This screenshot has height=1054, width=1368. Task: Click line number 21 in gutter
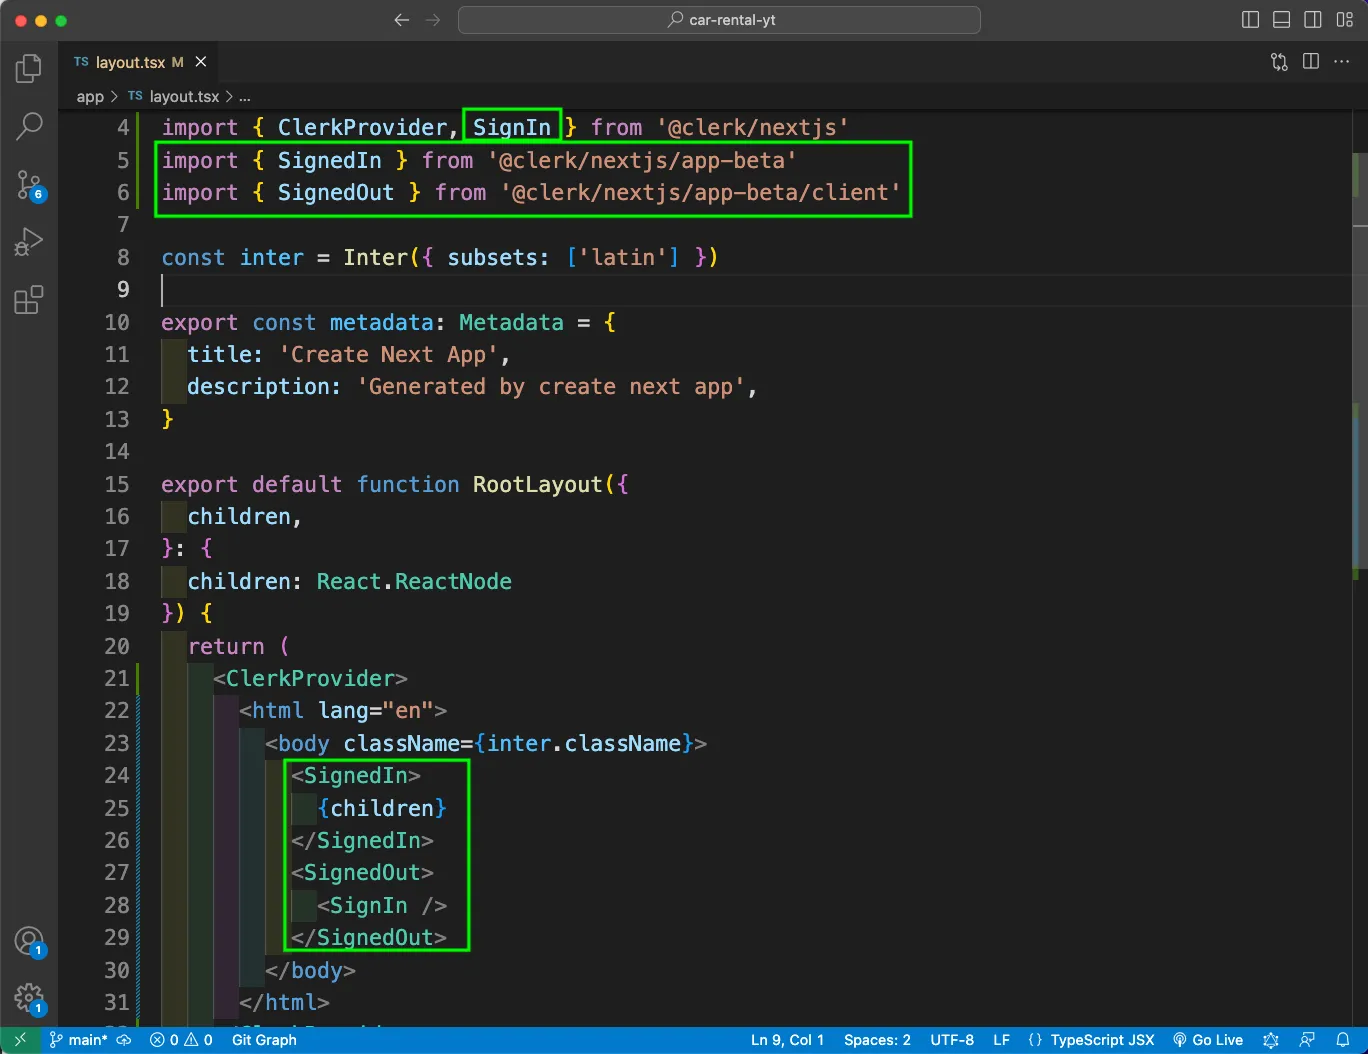click(x=117, y=679)
